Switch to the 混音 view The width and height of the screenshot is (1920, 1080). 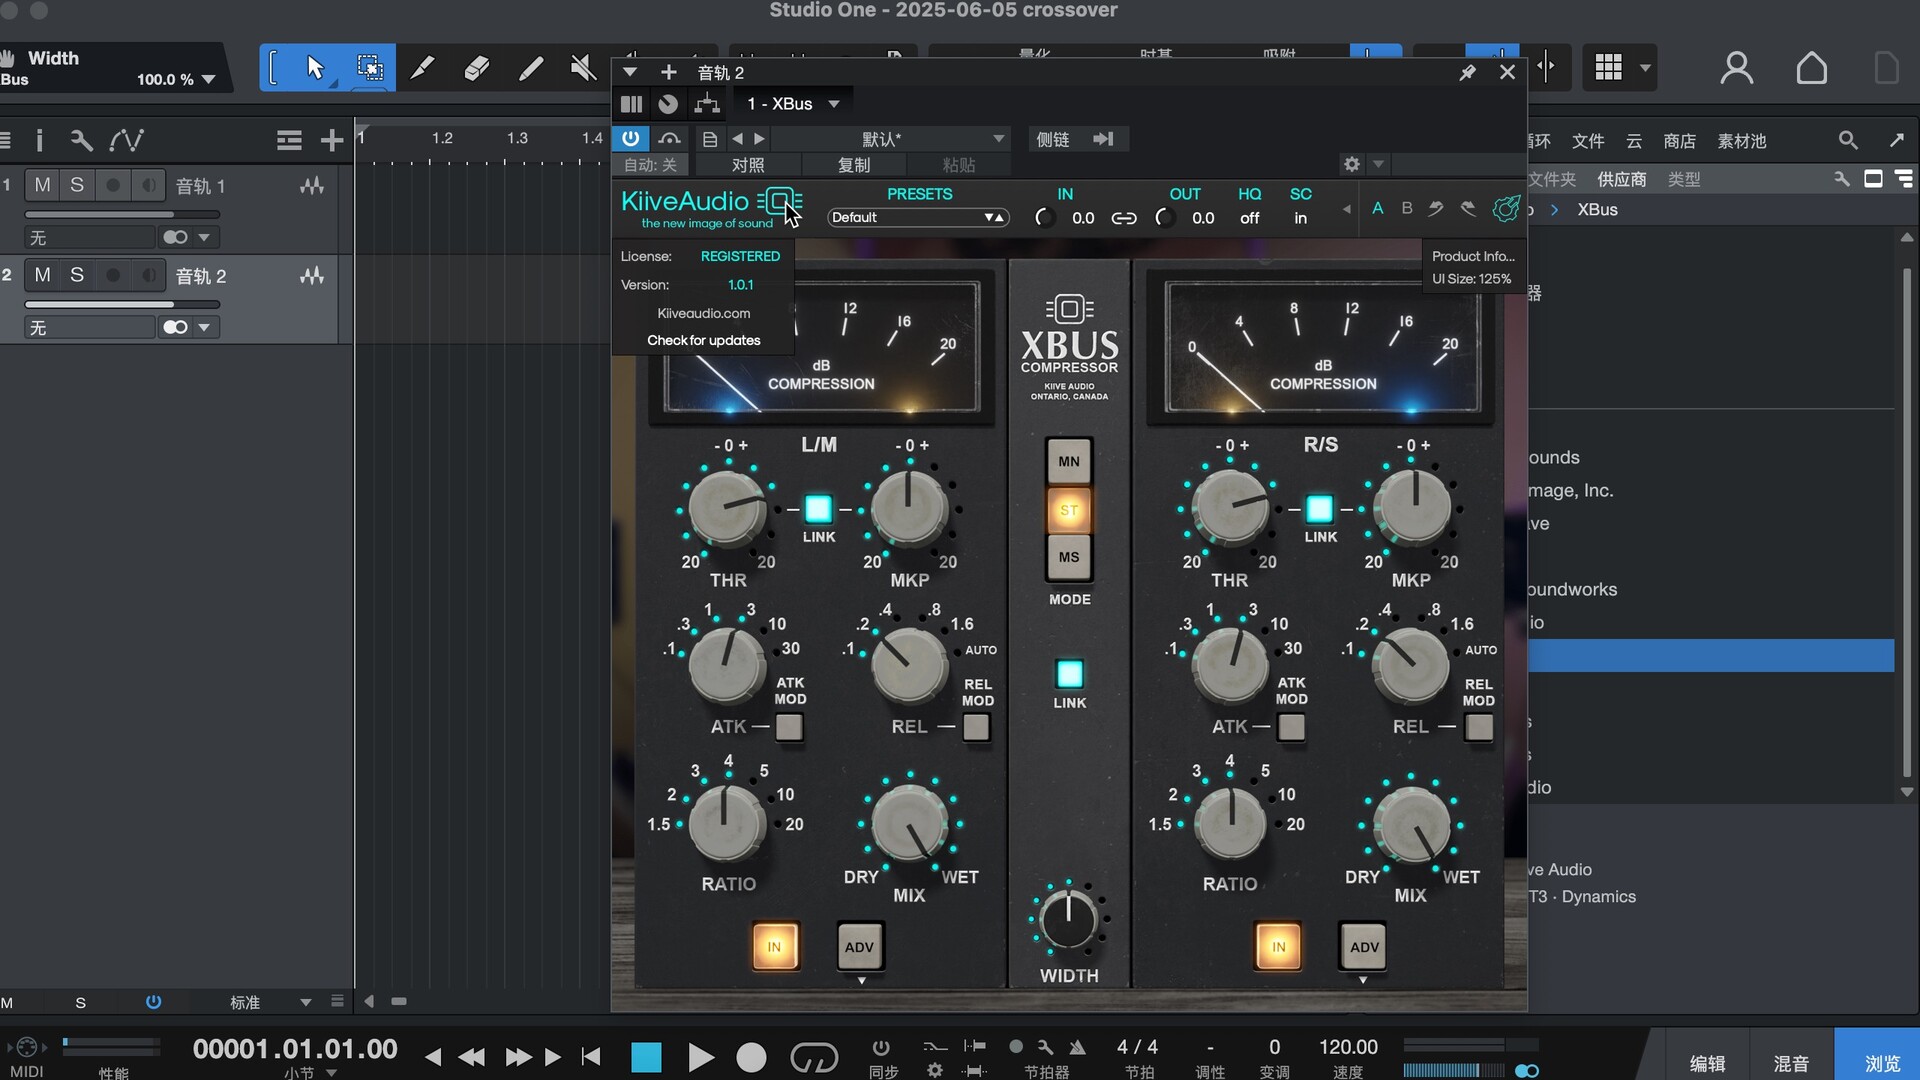pyautogui.click(x=1791, y=1063)
